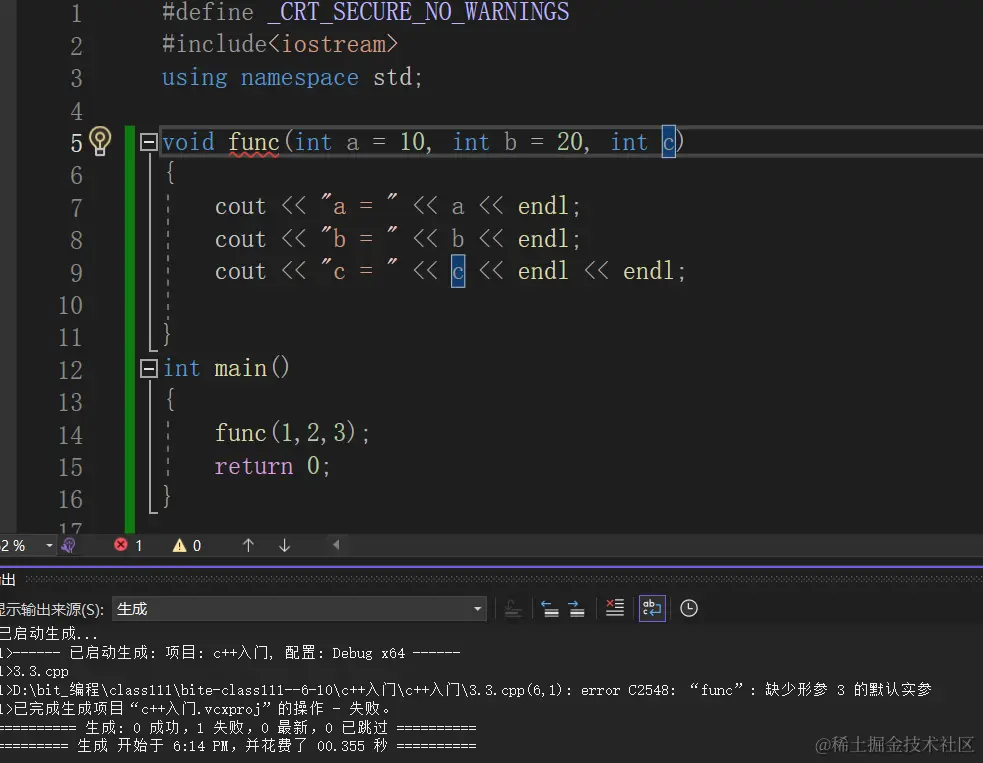
Task: Click the _CRT_SECURE_NO_WARNINGS define
Action: pos(418,12)
